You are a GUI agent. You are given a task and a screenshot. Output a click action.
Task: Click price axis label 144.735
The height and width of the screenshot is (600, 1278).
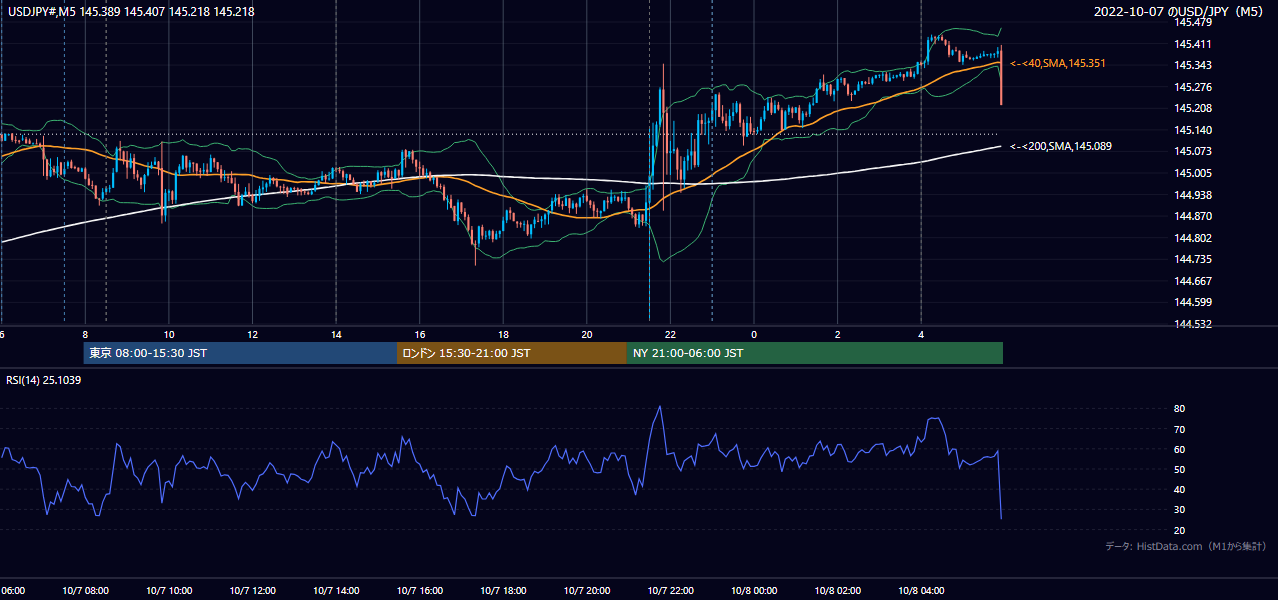[1193, 259]
